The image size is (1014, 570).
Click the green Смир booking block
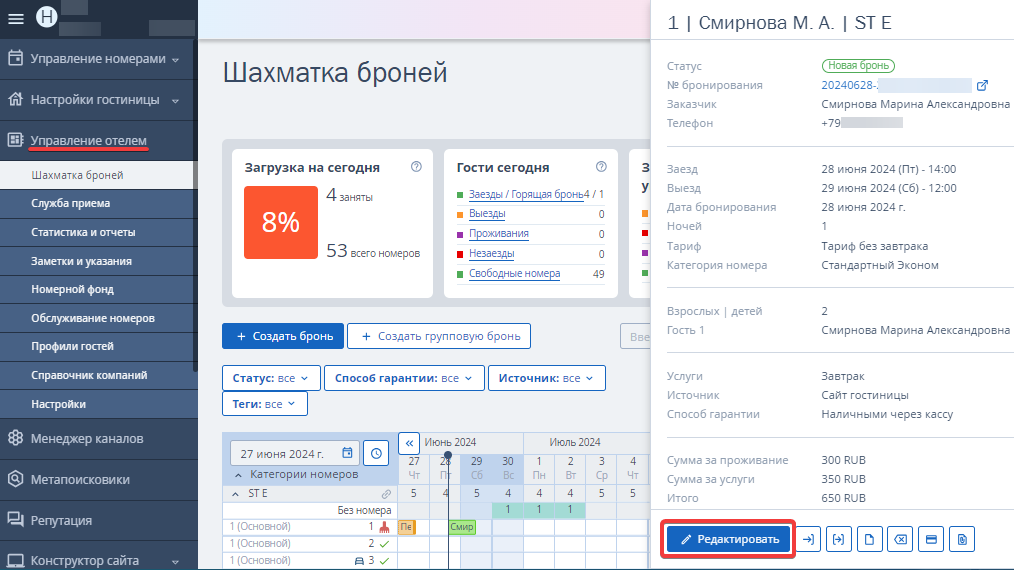462,527
